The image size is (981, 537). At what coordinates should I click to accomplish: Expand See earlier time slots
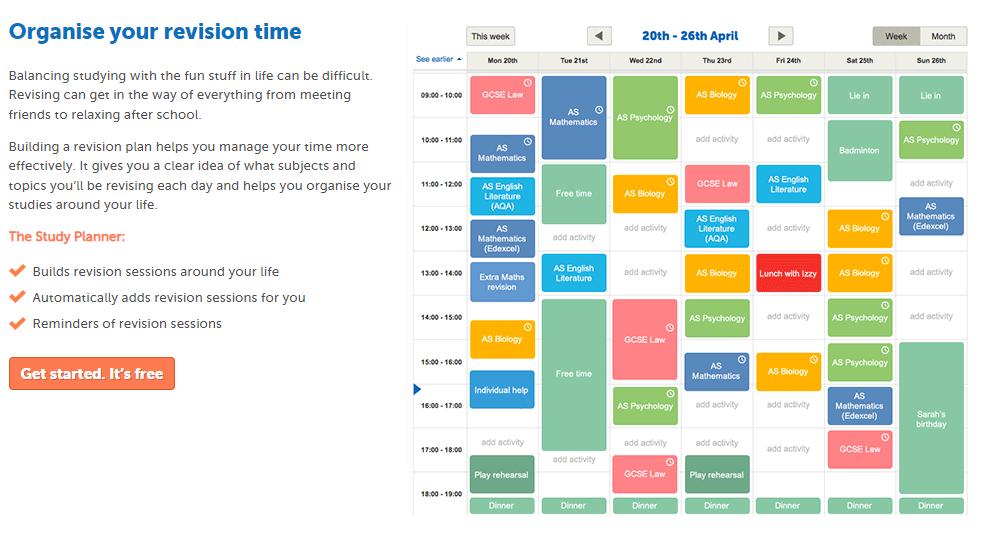coord(438,60)
